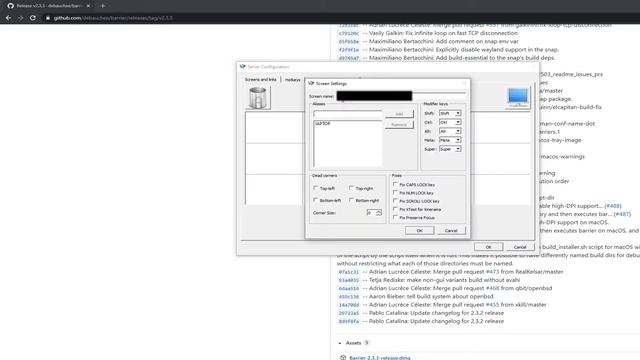Click the browser address bar URL
This screenshot has width=640, height=360.
[113, 18]
